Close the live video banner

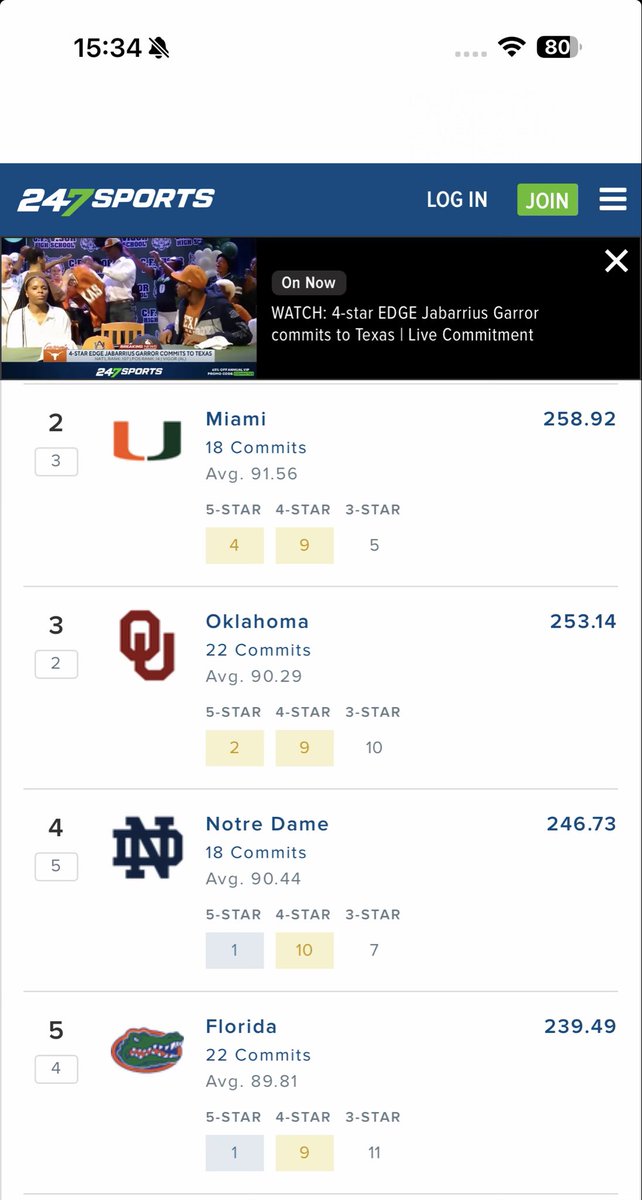coord(616,262)
